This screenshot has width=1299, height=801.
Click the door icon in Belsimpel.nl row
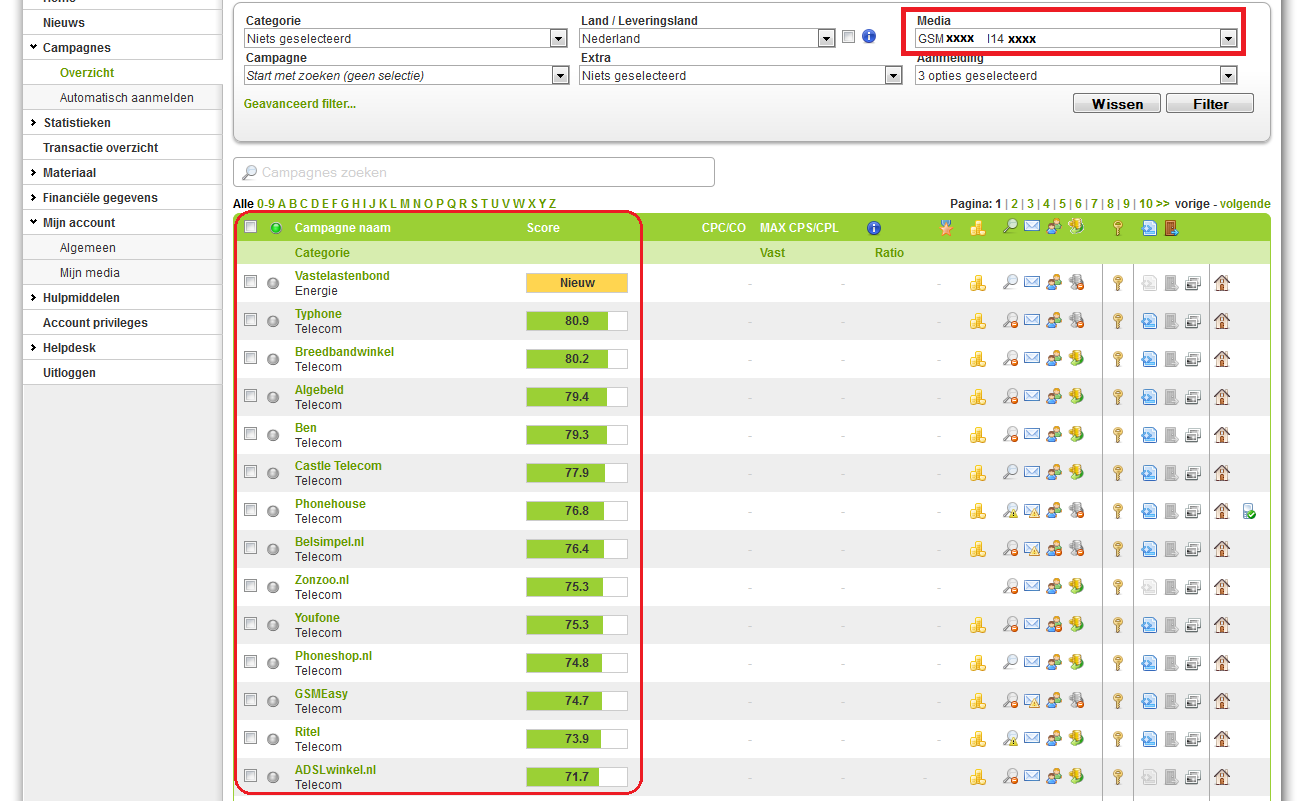point(1172,549)
